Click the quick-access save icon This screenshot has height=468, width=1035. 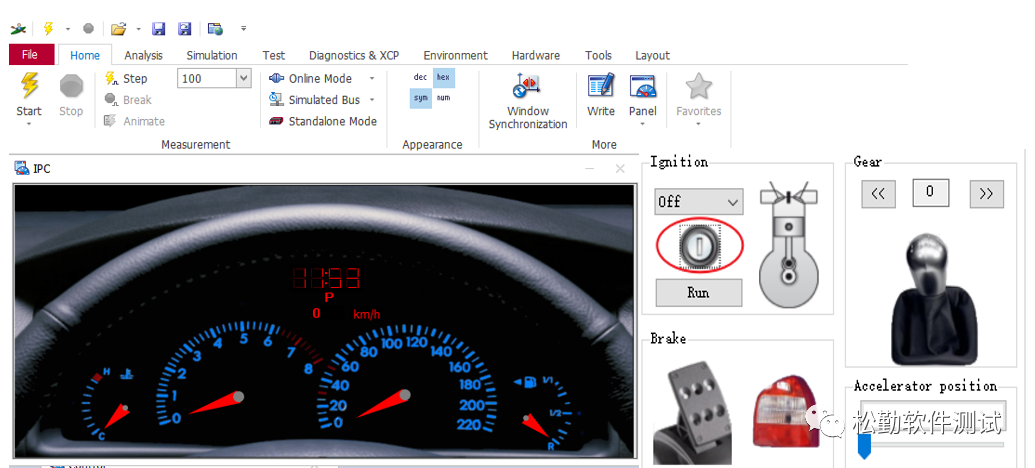[158, 28]
